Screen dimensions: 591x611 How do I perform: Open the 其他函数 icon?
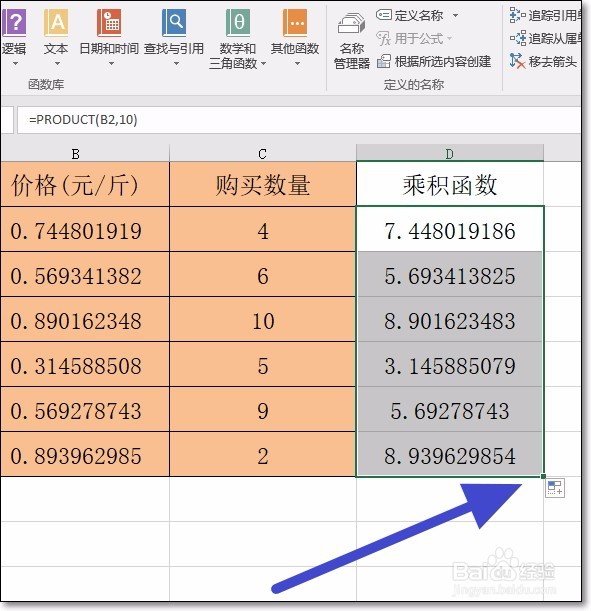tap(295, 23)
